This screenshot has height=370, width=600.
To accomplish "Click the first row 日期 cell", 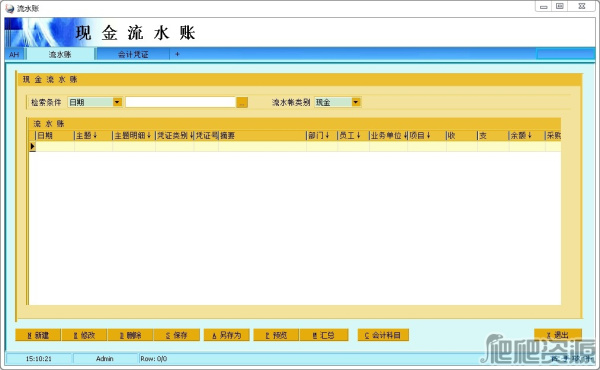I will (x=55, y=146).
